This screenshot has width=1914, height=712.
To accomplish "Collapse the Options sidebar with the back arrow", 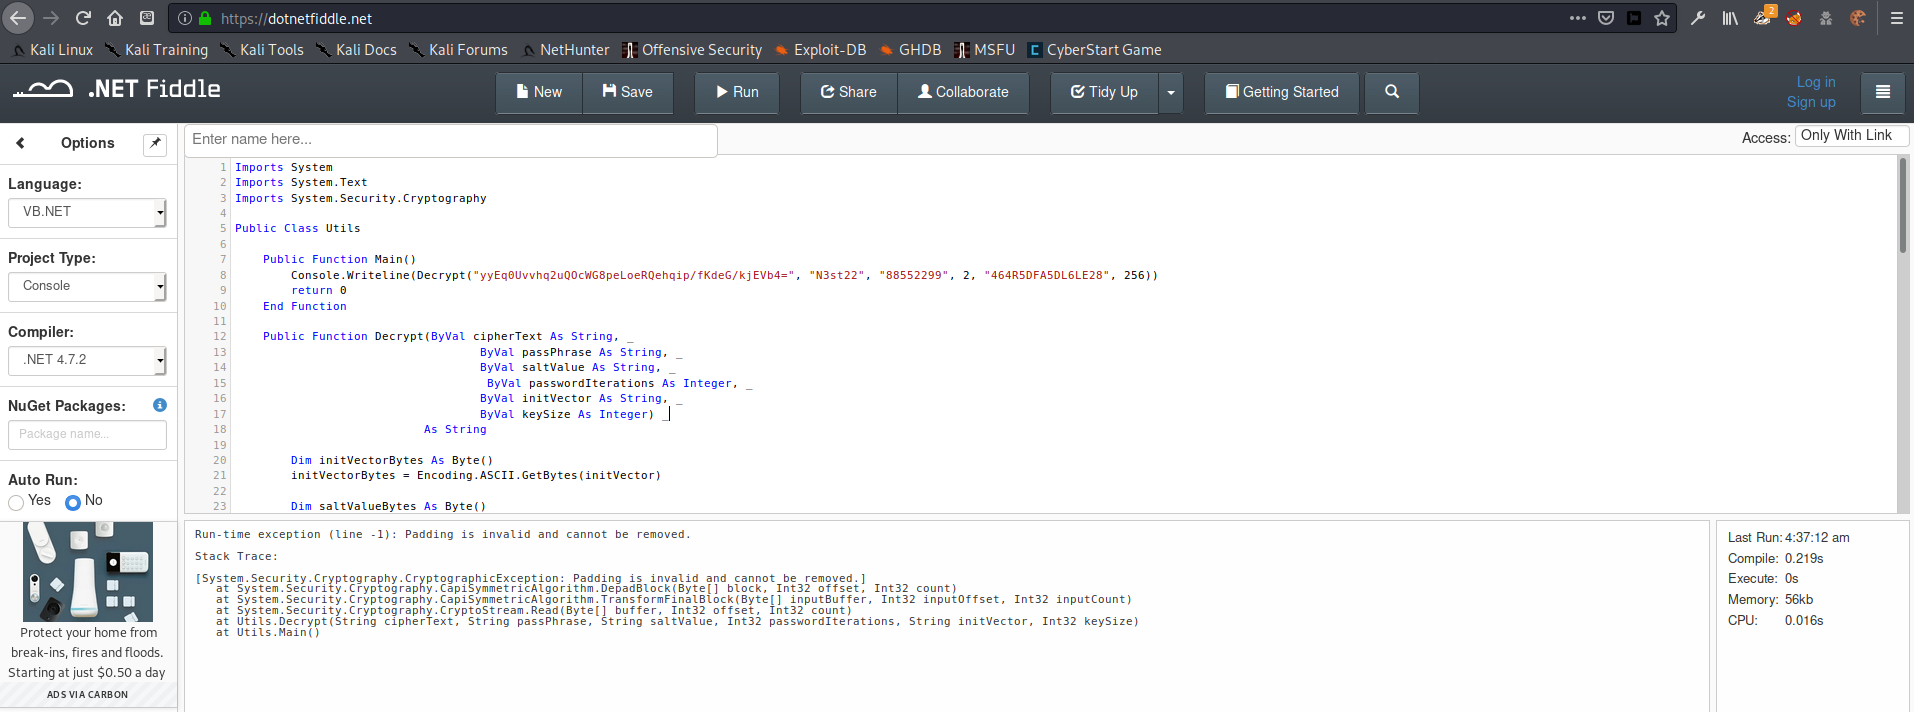I will (x=21, y=143).
